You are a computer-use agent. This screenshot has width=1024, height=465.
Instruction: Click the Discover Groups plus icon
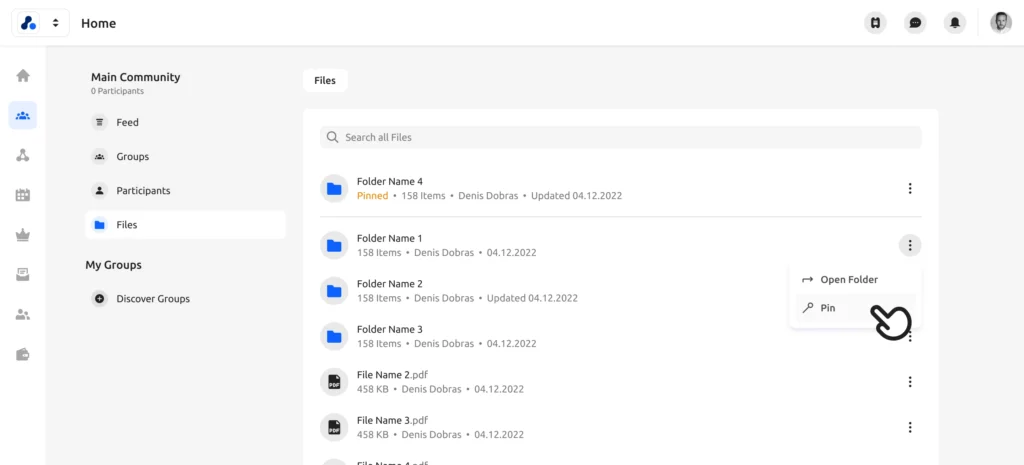pos(99,298)
